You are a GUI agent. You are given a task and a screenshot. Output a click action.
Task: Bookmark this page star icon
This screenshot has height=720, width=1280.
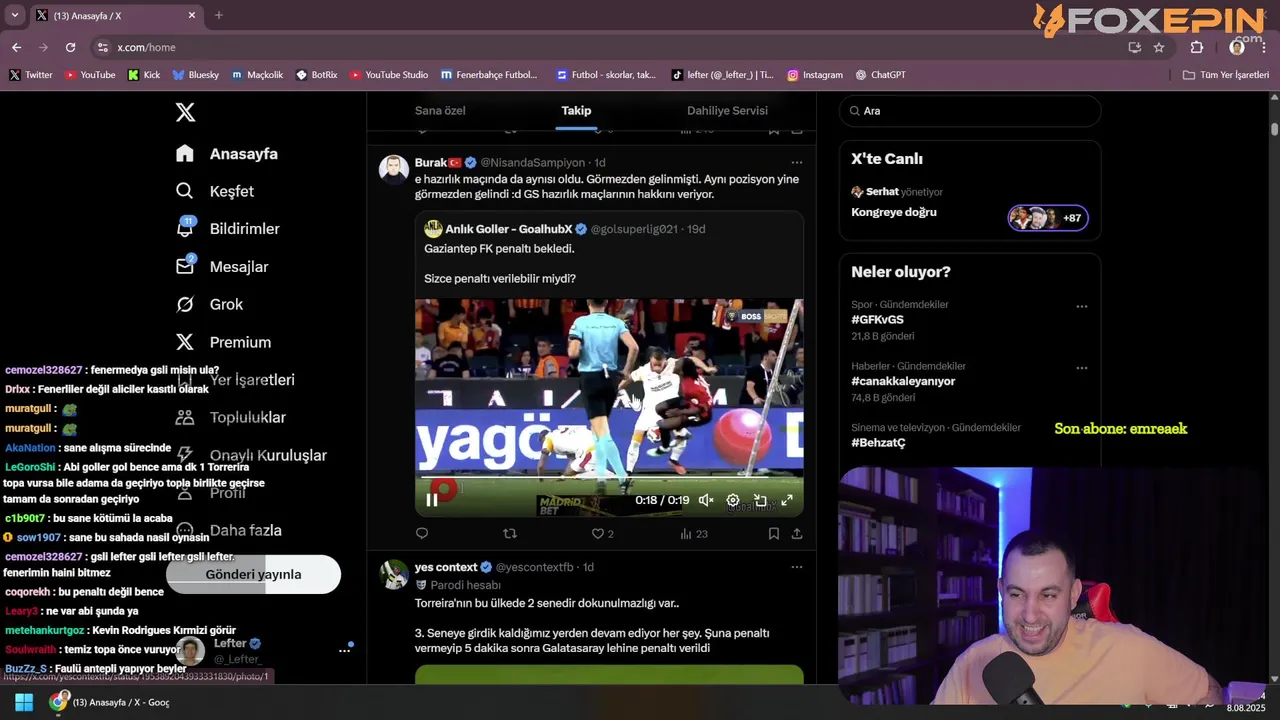[1159, 47]
